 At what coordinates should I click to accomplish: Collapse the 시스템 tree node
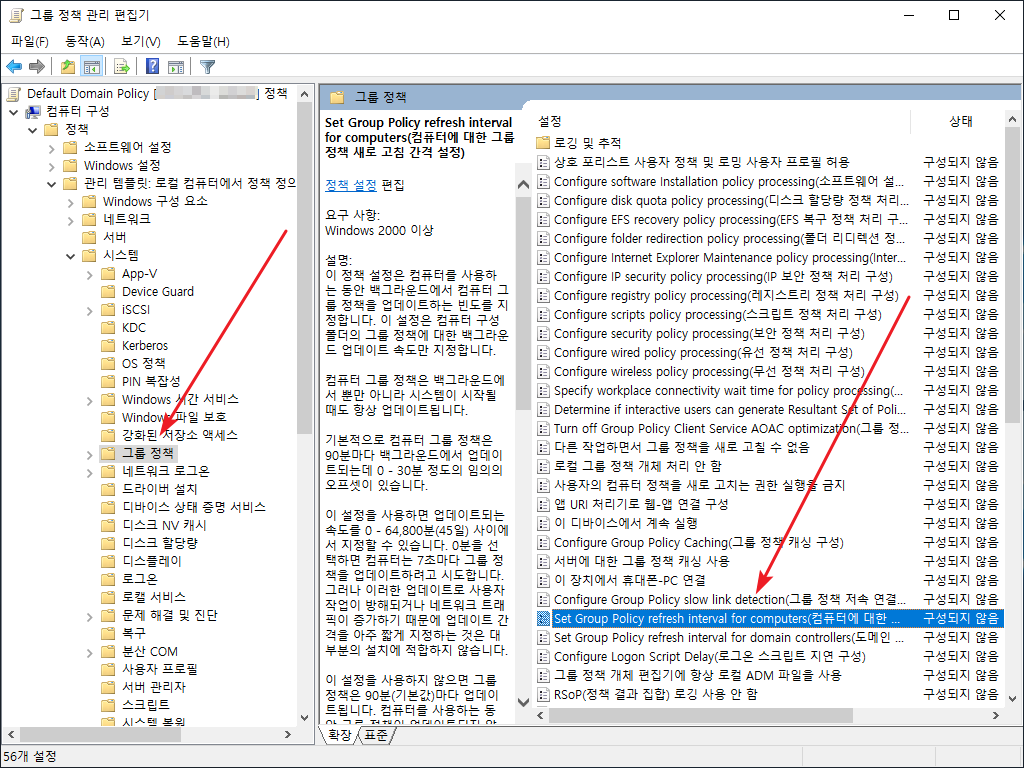click(71, 256)
